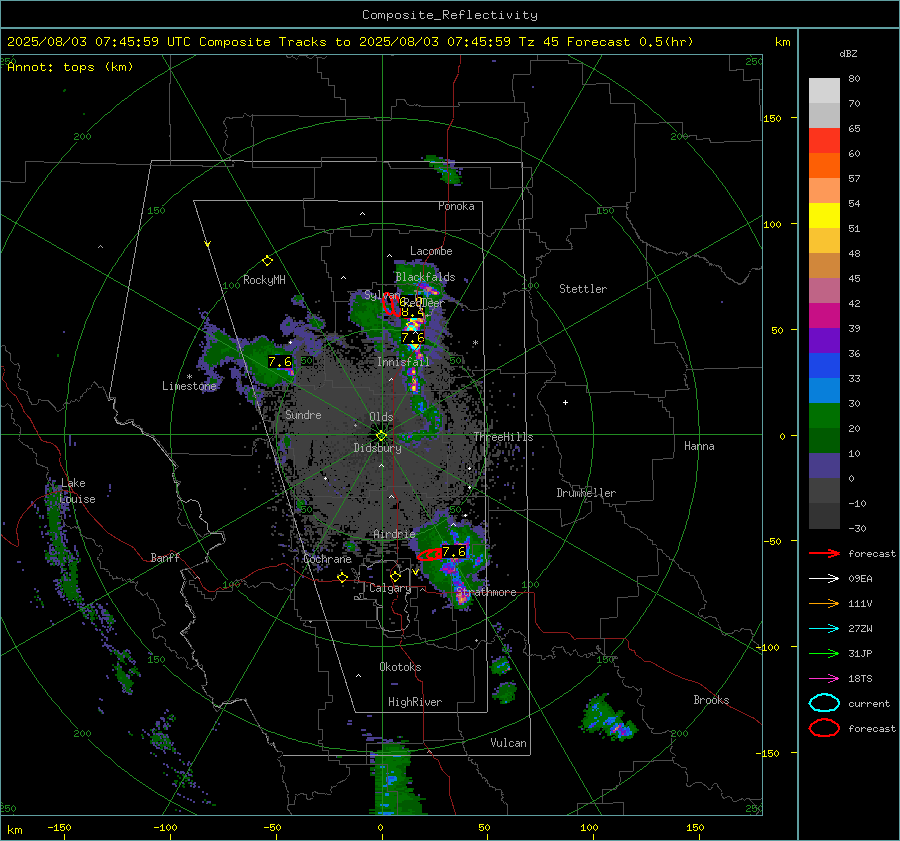Select the light gray 80-70 dBZ swatch
The width and height of the screenshot is (900, 841).
click(x=824, y=91)
